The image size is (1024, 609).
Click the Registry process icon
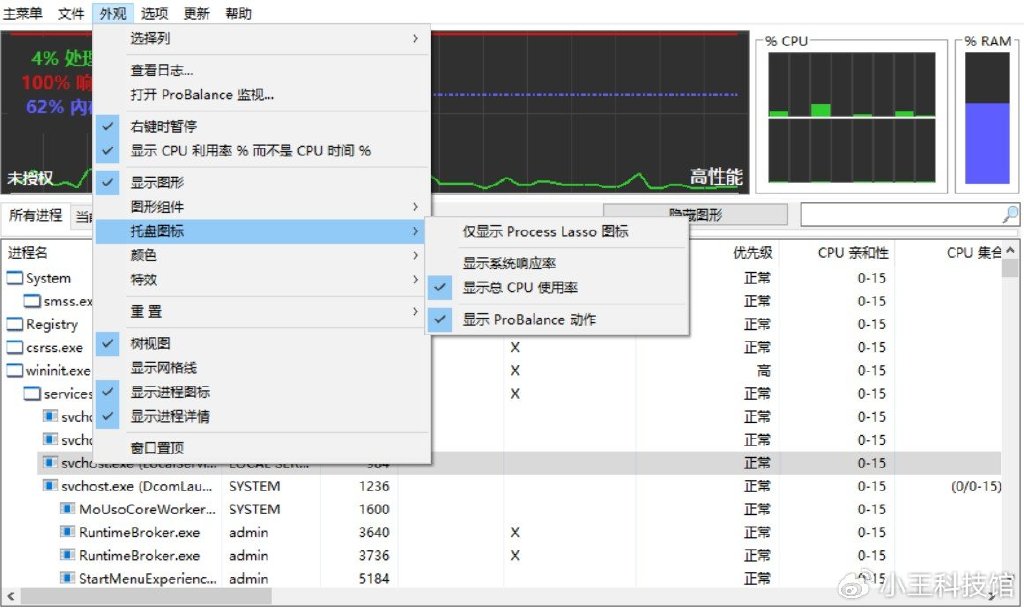[x=14, y=324]
